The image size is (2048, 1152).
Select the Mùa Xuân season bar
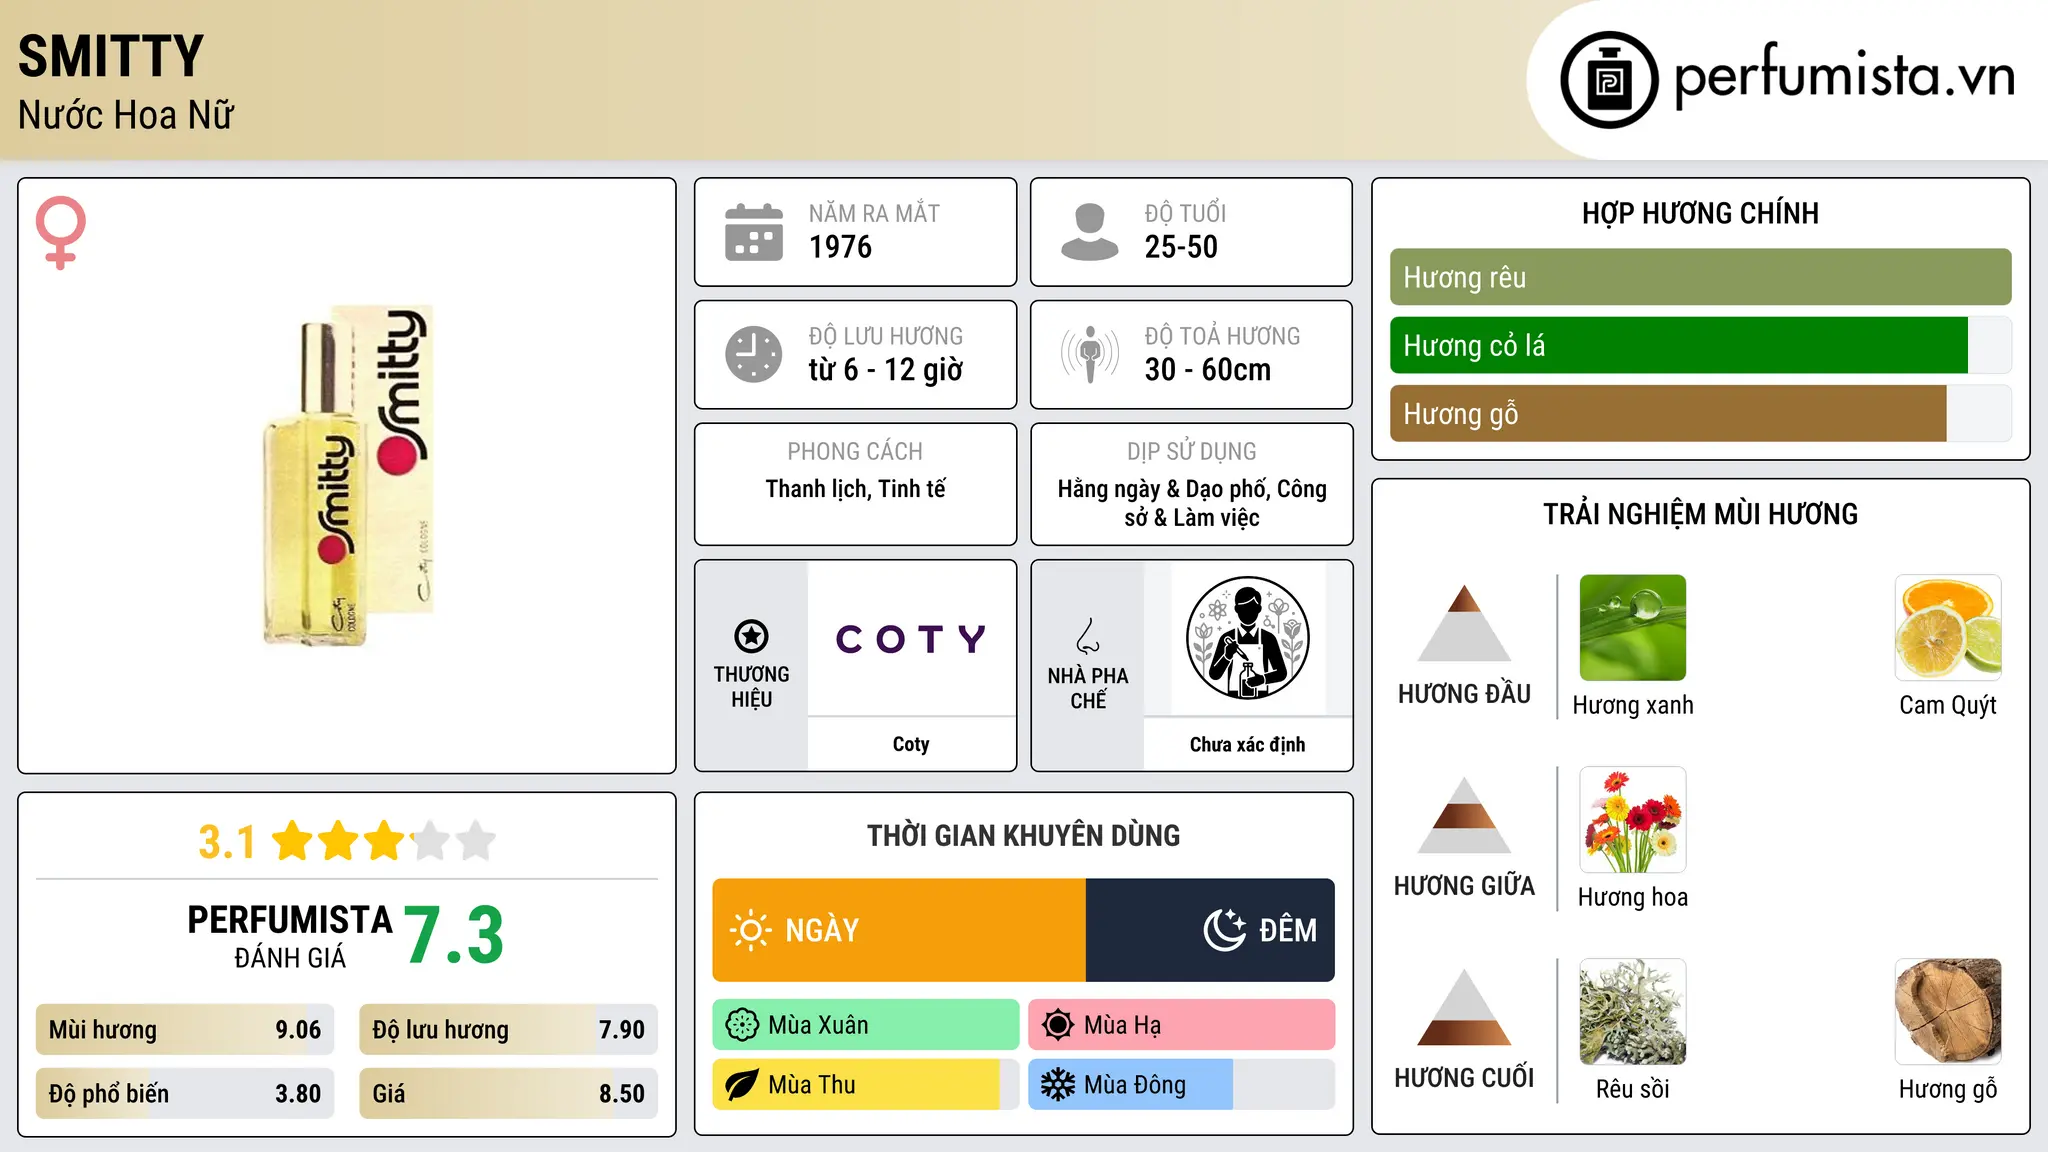[x=866, y=1025]
